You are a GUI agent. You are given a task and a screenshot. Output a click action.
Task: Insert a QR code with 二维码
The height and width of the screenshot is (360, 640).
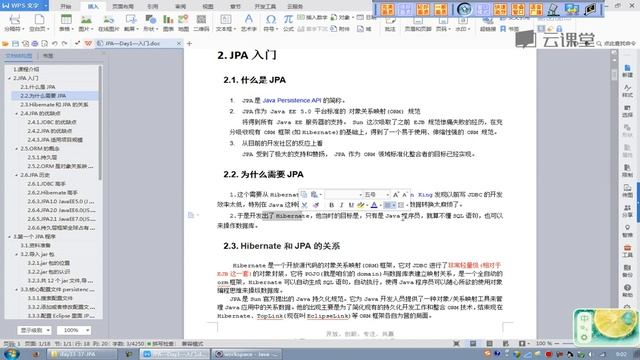[x=201, y=23]
